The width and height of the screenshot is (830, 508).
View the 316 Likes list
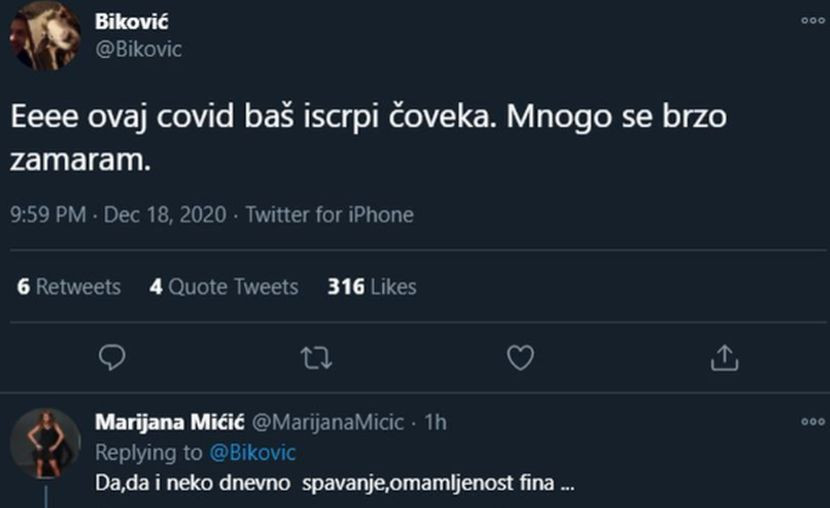(371, 287)
